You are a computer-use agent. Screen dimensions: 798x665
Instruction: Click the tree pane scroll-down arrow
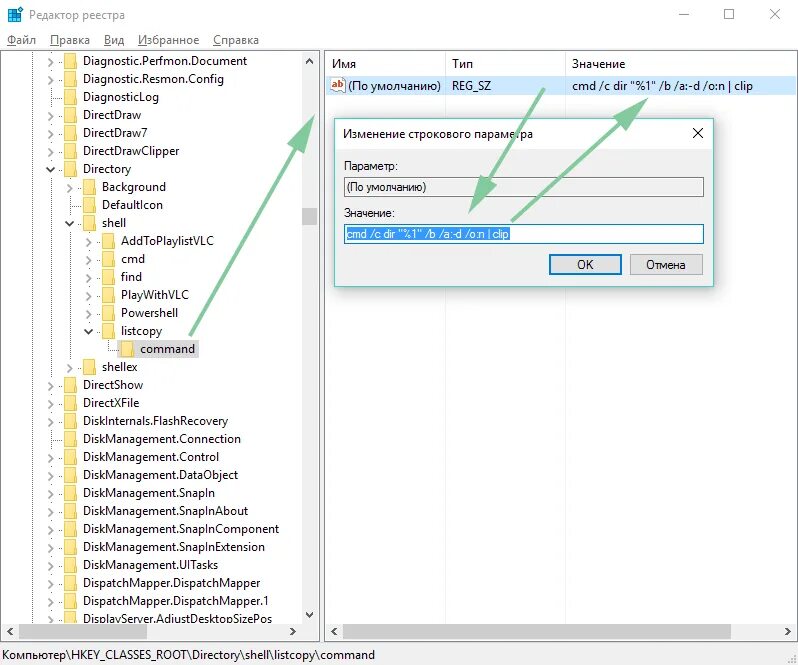(x=309, y=615)
